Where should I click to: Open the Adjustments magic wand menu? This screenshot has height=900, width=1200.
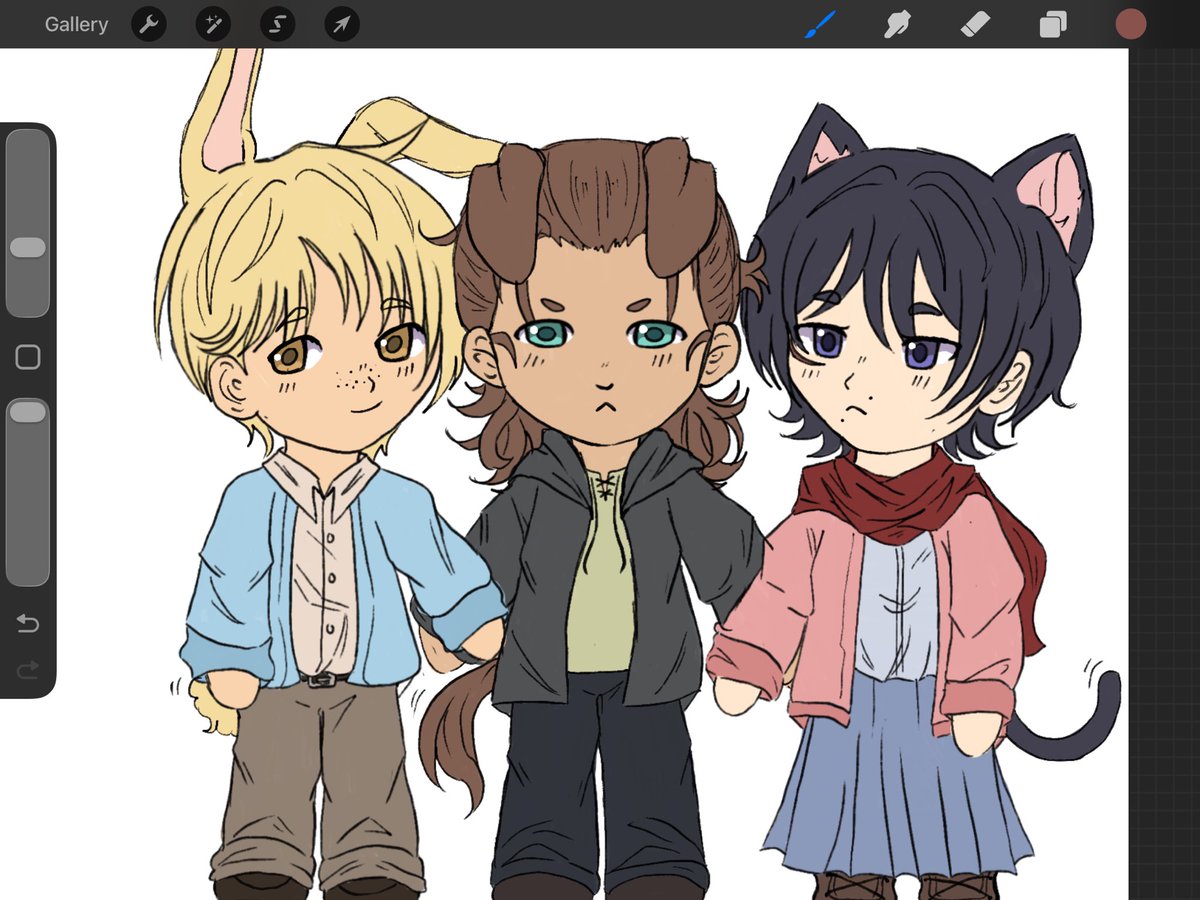tap(213, 24)
